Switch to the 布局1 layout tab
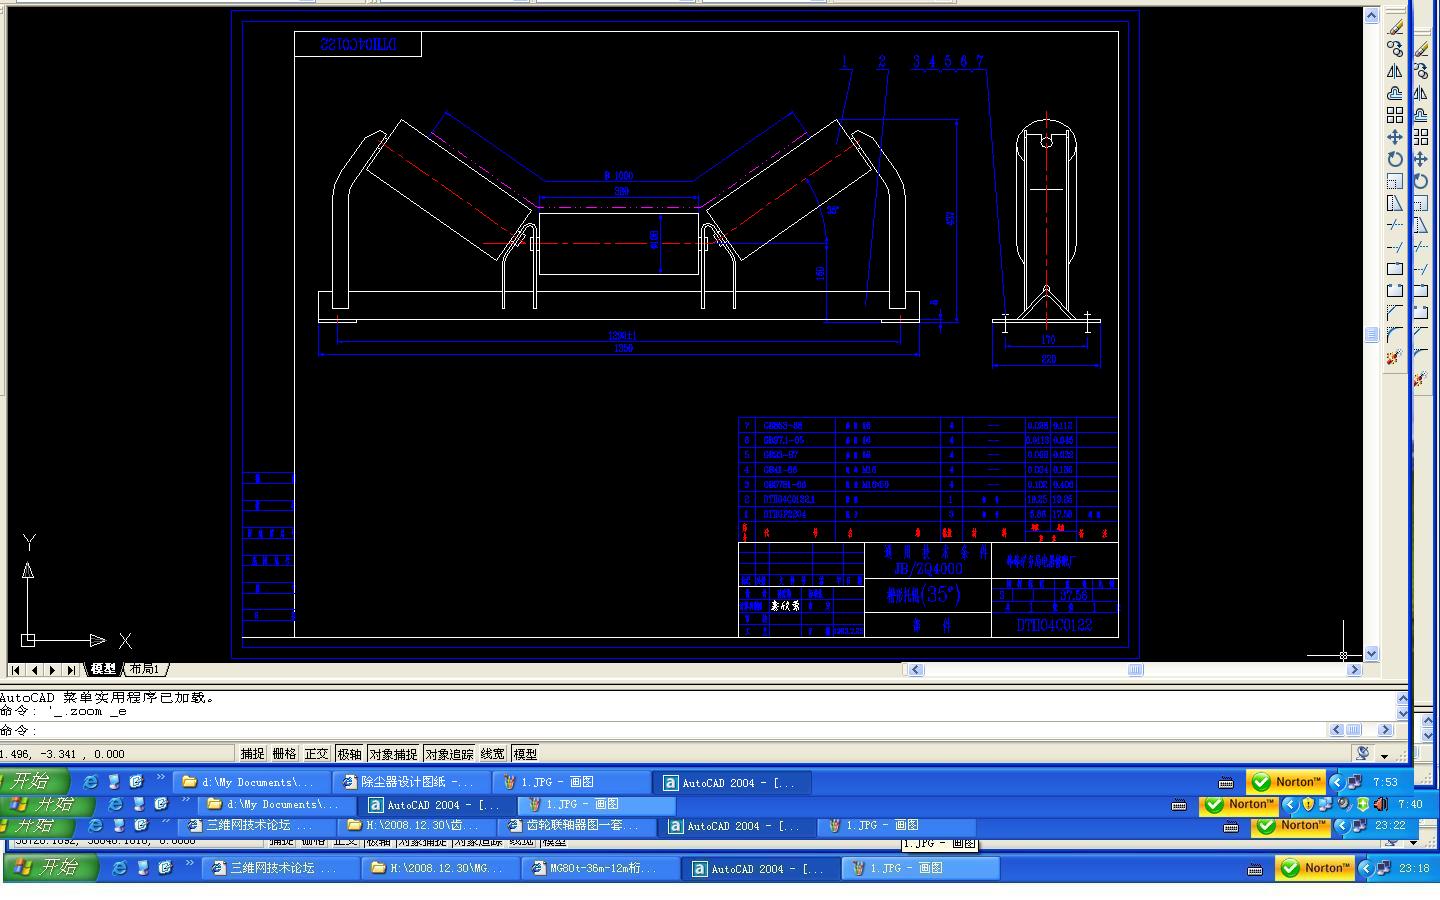Screen dimensions: 1440x900 pos(144,669)
